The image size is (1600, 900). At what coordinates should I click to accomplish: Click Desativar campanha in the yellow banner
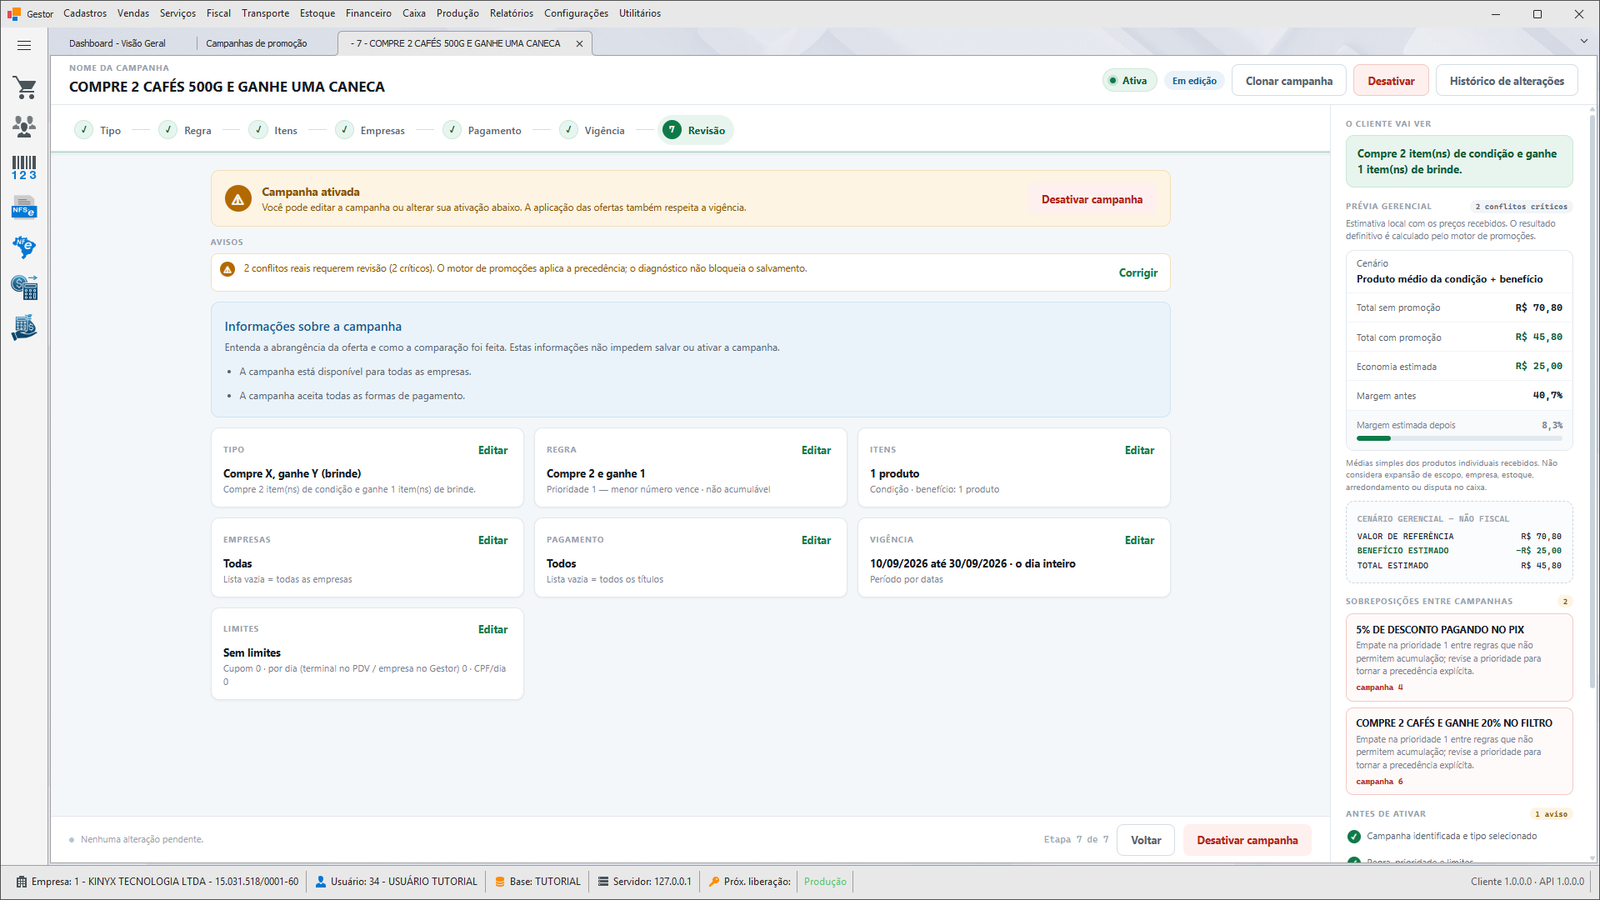coord(1092,200)
